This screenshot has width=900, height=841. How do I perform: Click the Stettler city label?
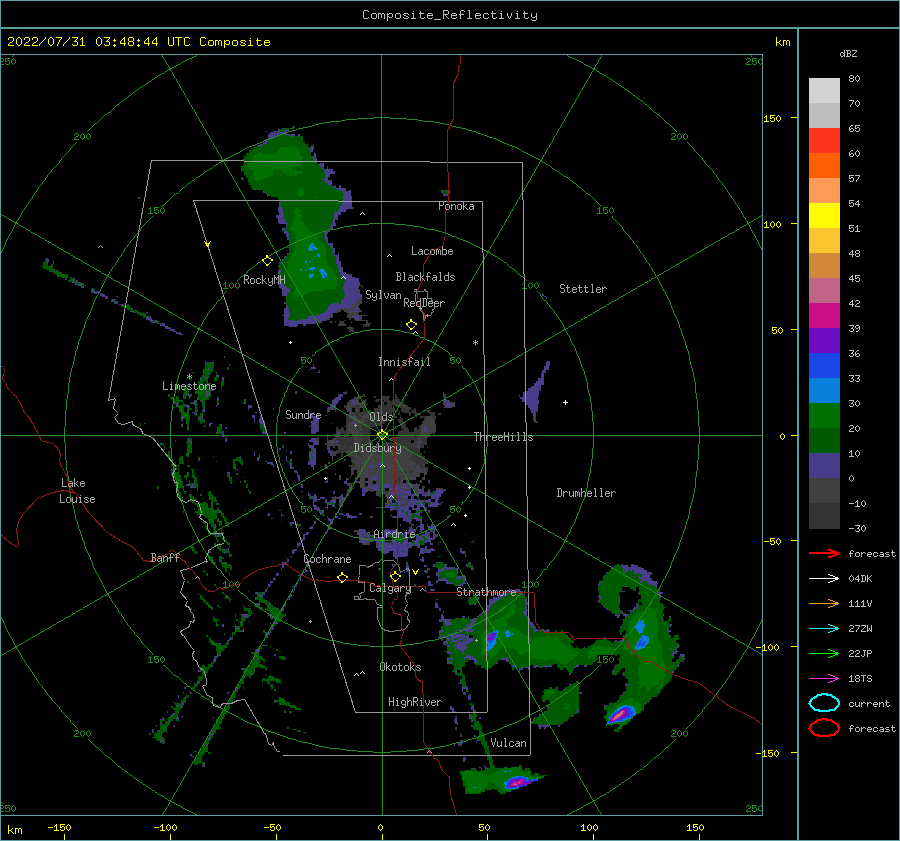pos(583,289)
